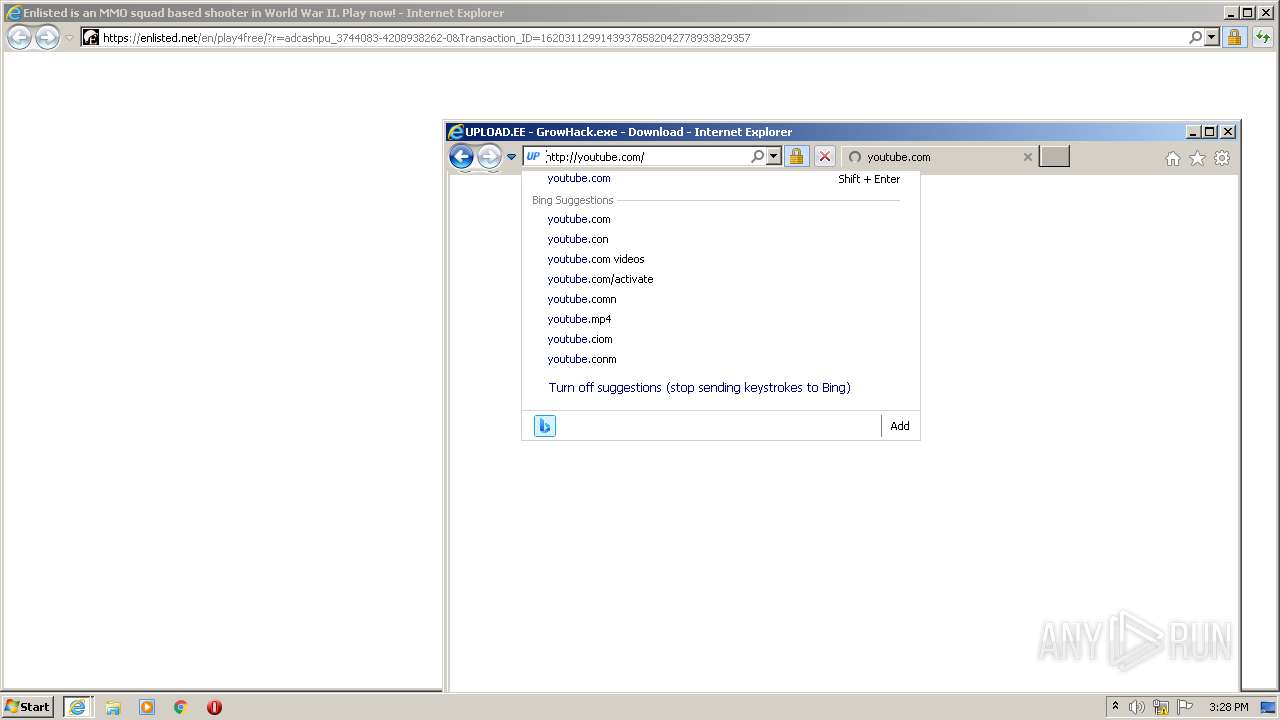
Task: Choose suggestion youtube.com videos
Action: [x=720, y=259]
